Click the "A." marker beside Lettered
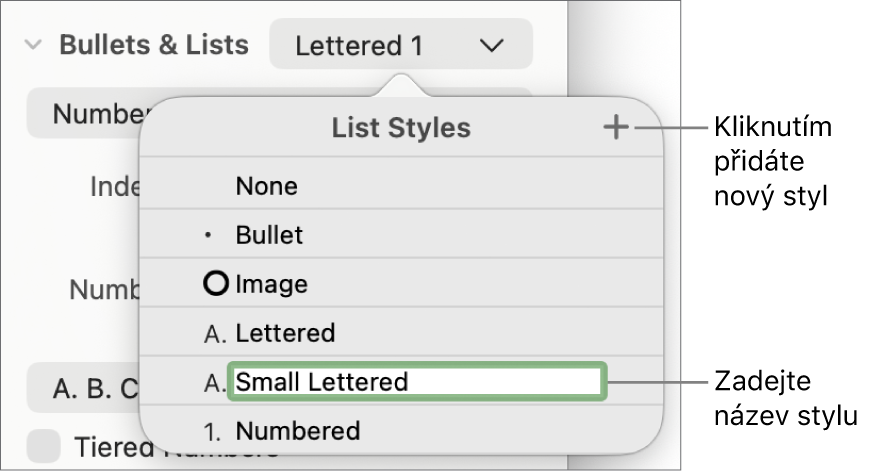The height and width of the screenshot is (471, 886). 215,333
